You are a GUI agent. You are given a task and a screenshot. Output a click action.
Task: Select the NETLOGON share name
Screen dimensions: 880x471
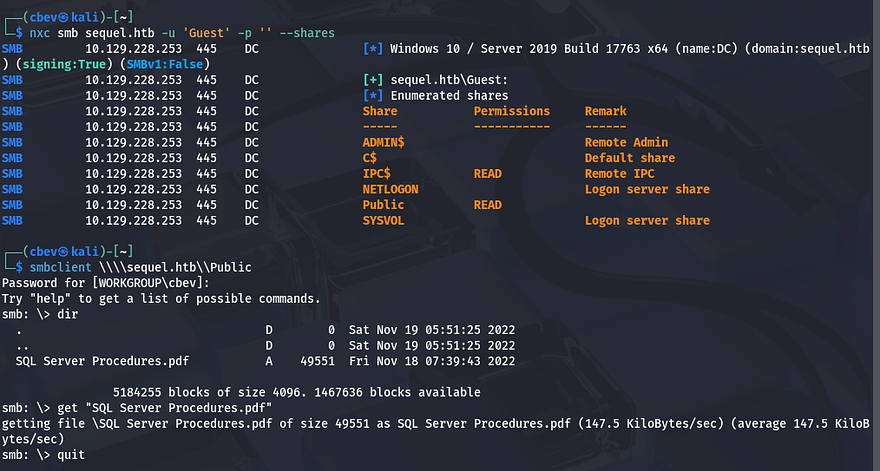point(390,189)
